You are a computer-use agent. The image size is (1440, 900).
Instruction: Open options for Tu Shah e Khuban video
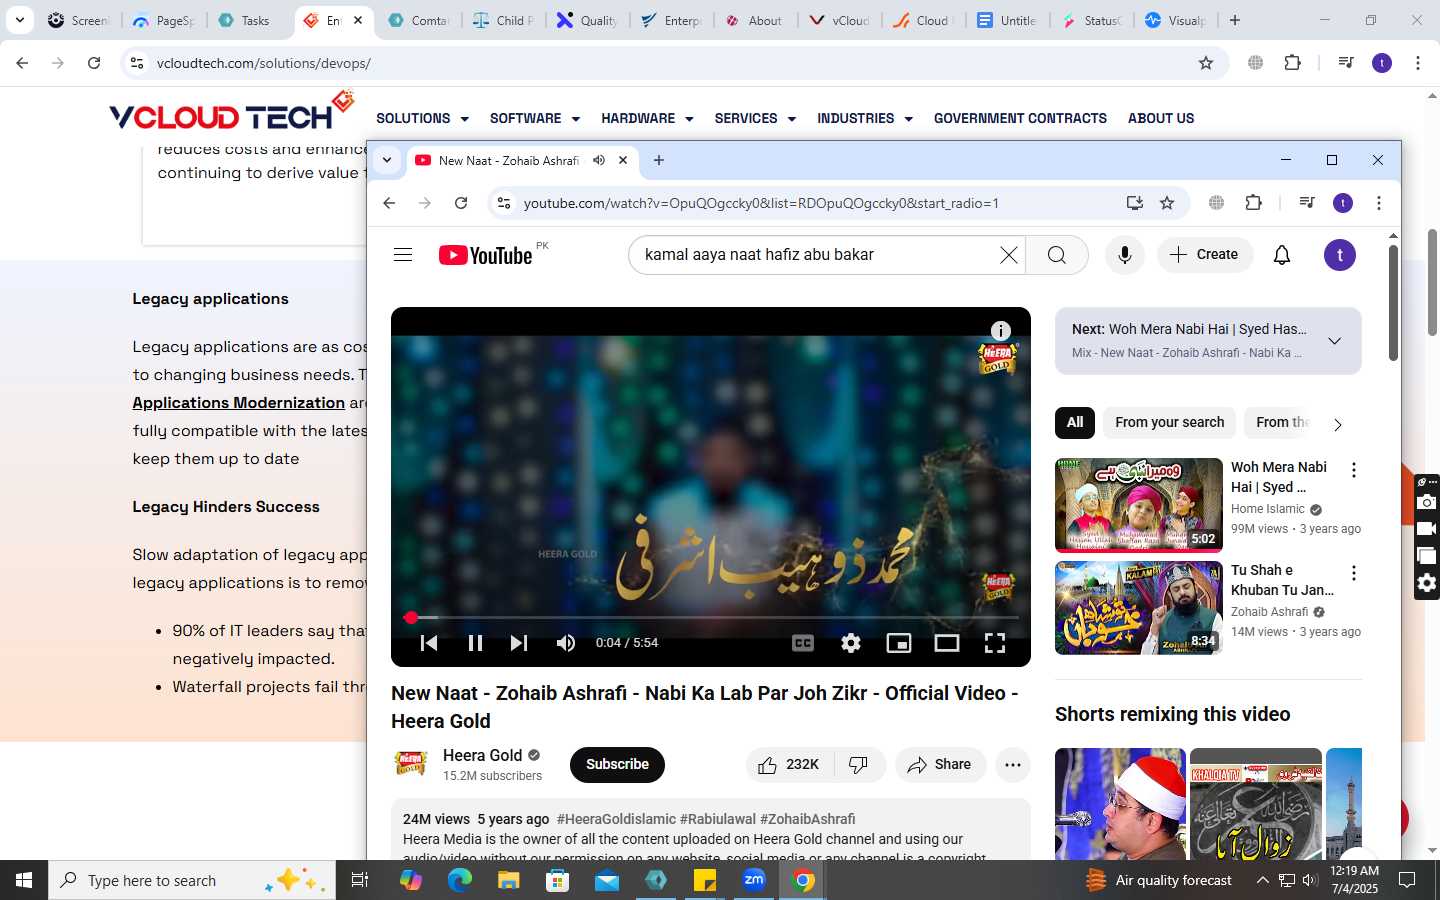tap(1354, 573)
